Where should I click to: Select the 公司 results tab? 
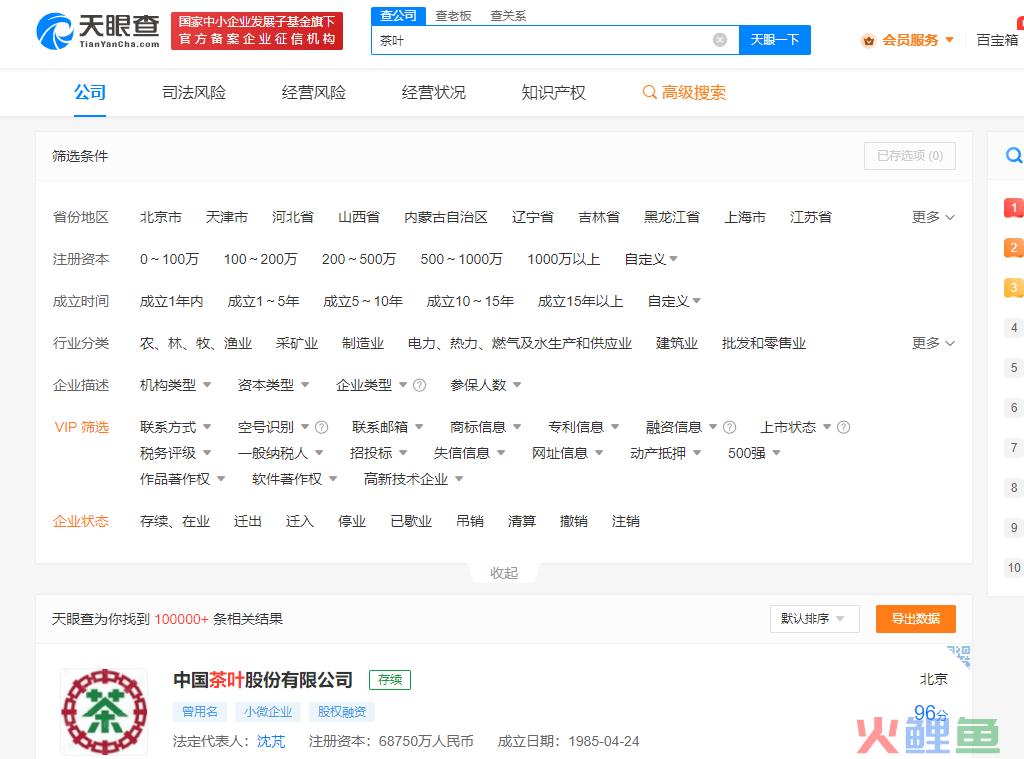89,92
